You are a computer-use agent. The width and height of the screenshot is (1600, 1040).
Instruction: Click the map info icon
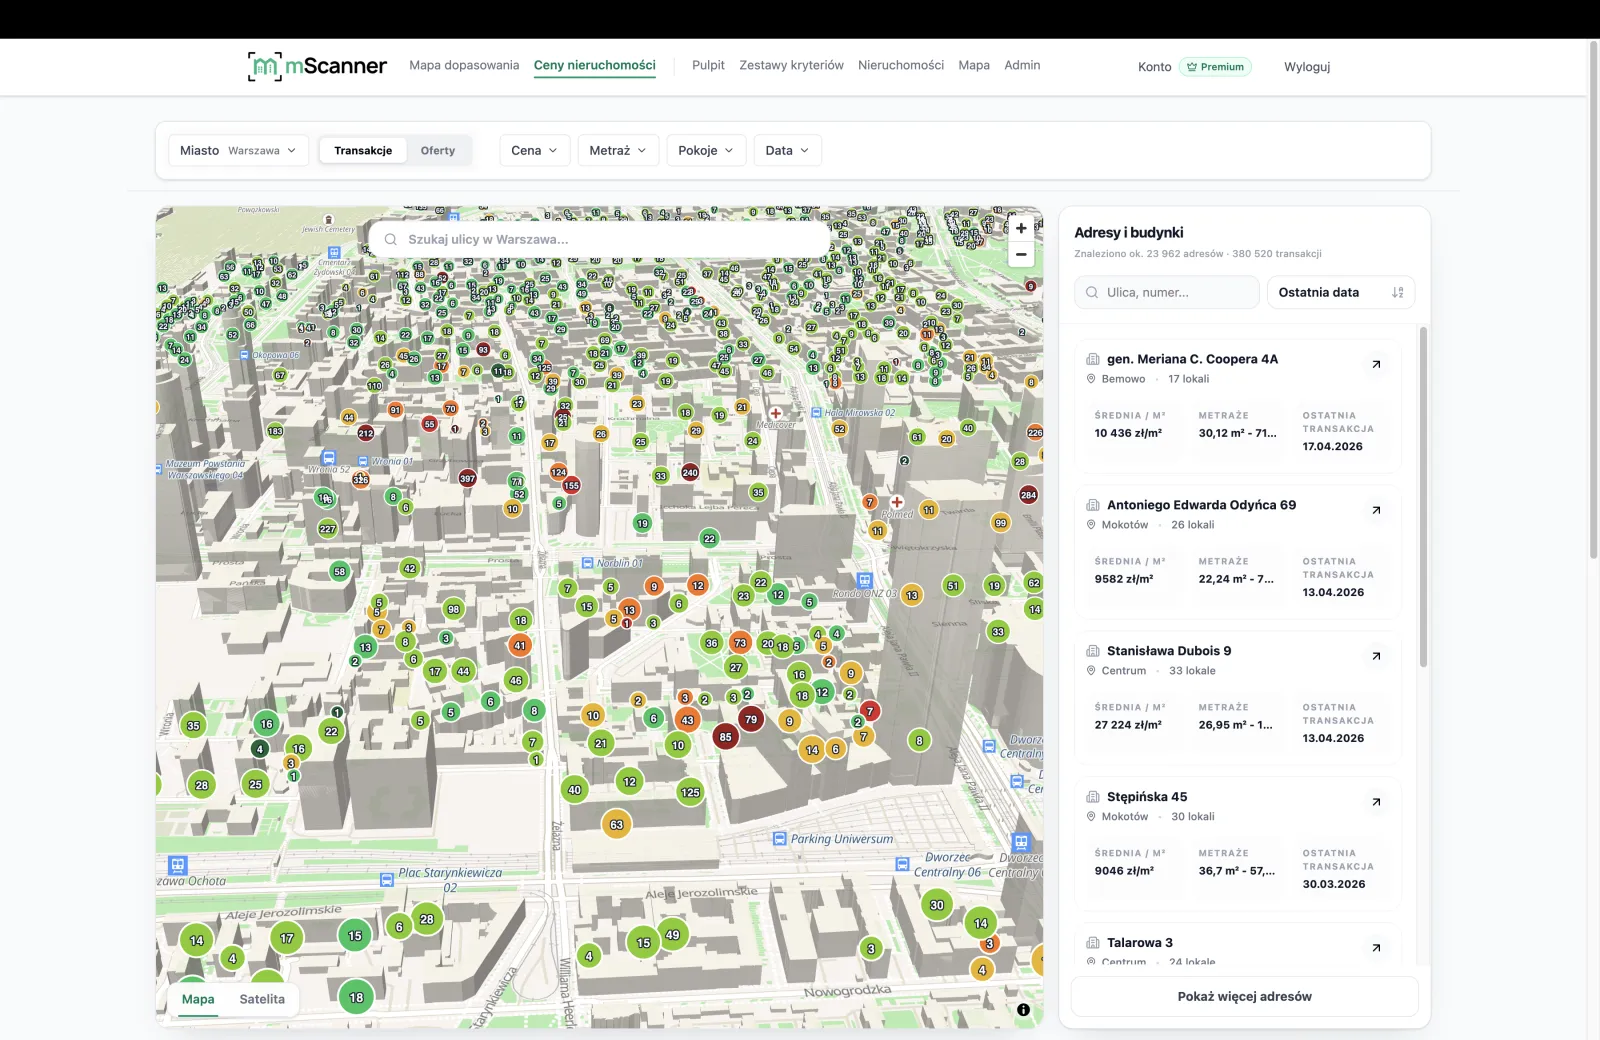tap(1023, 1010)
